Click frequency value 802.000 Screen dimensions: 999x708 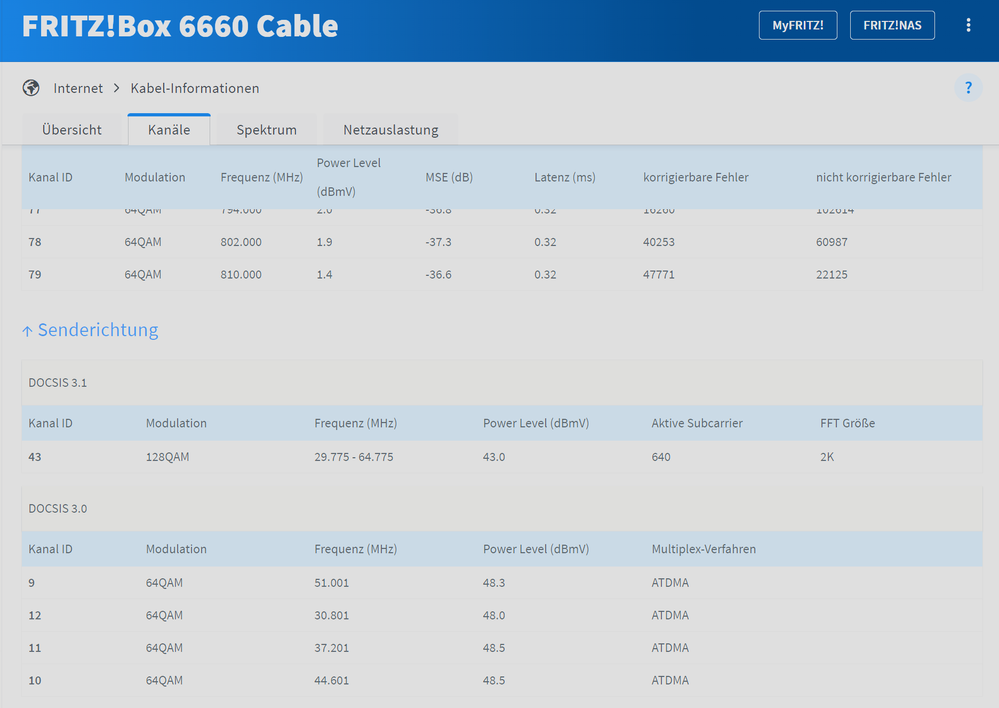tap(241, 242)
